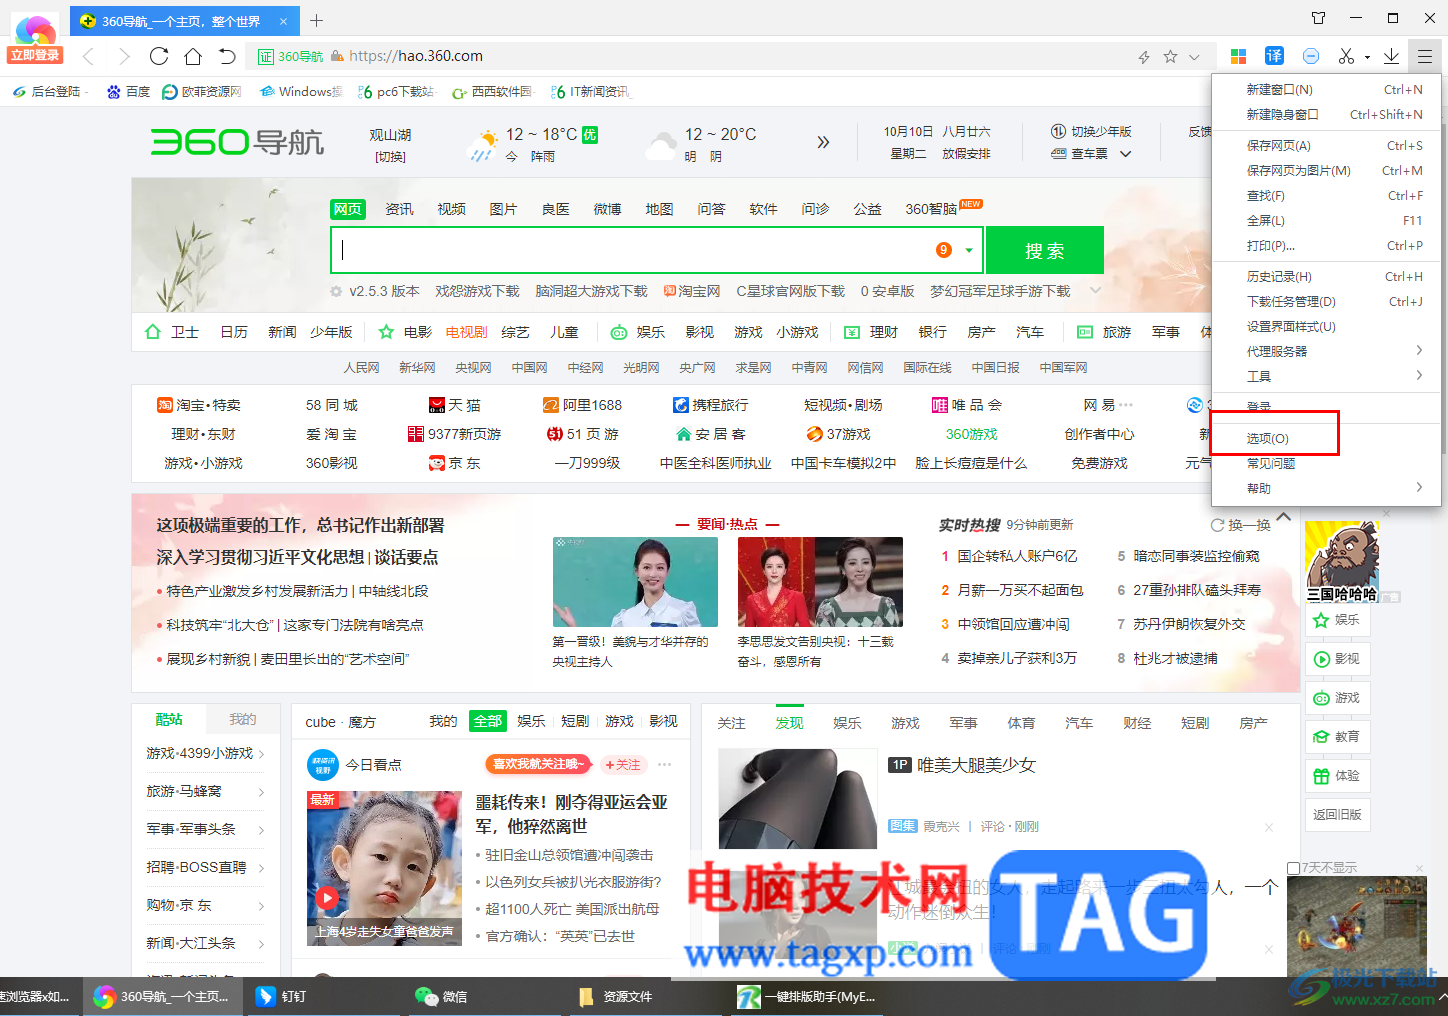Open the 天猫 site link
The height and width of the screenshot is (1016, 1448).
coord(455,405)
